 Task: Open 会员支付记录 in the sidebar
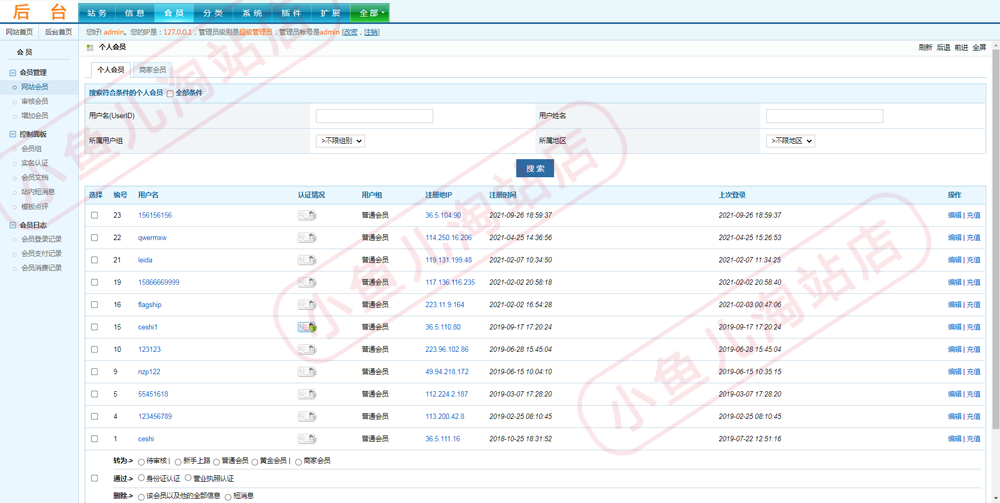click(41, 254)
